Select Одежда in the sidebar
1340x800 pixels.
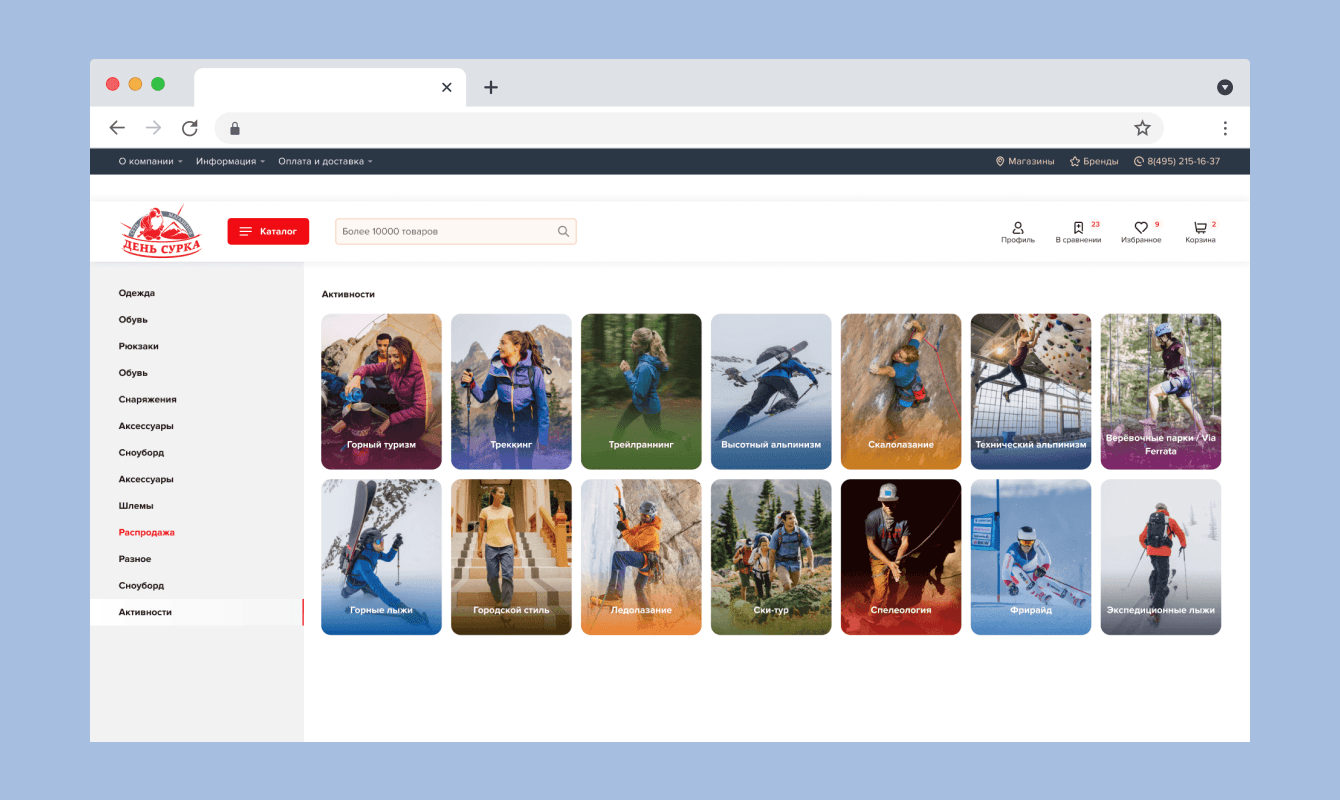pos(137,293)
